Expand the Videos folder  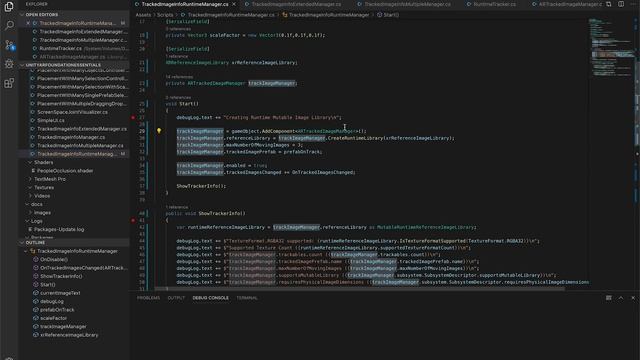click(x=30, y=196)
